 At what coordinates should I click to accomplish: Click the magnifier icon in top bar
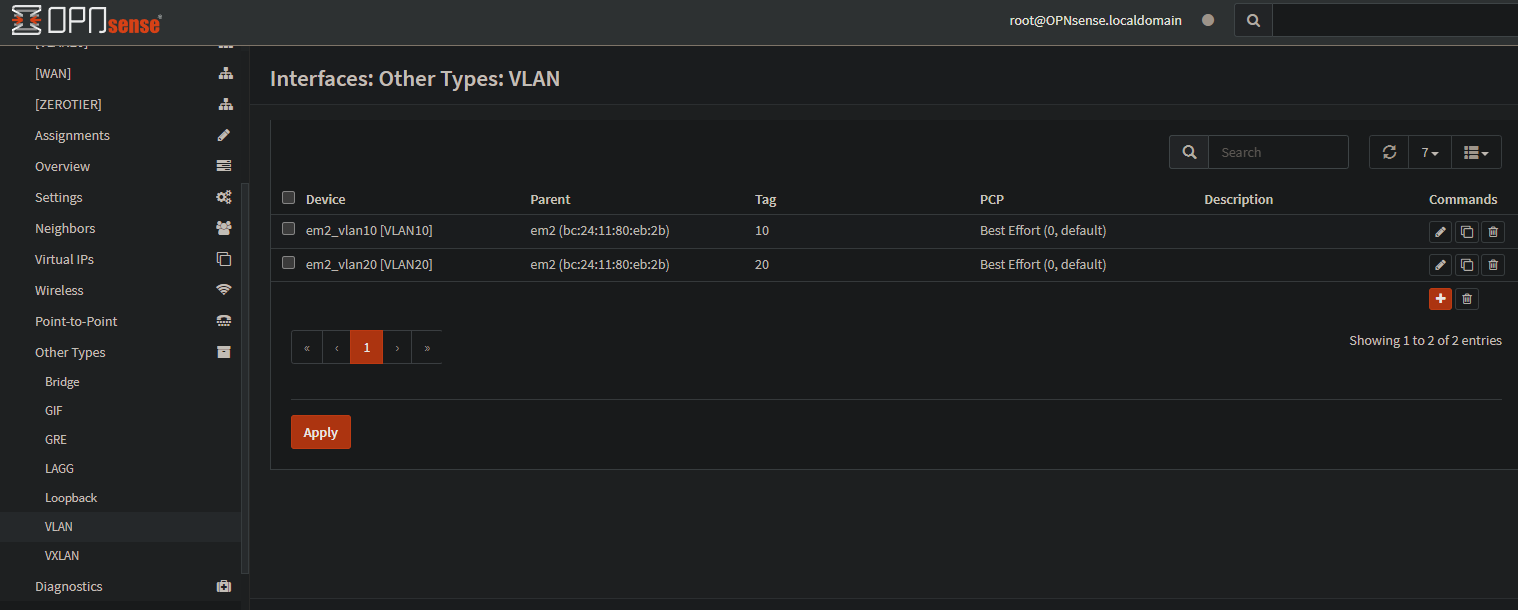1253,20
